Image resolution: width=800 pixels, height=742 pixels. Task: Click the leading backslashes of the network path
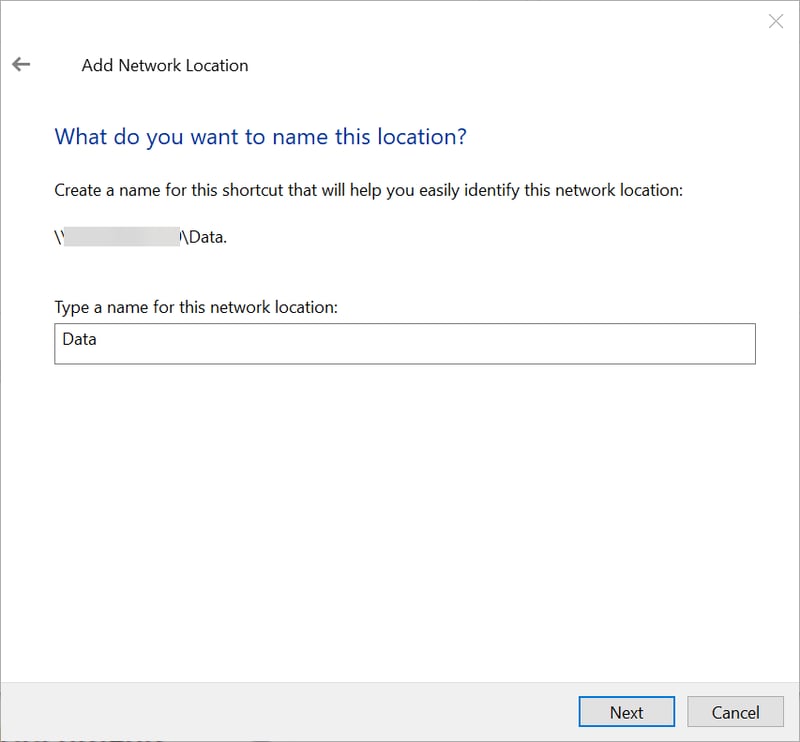click(58, 238)
